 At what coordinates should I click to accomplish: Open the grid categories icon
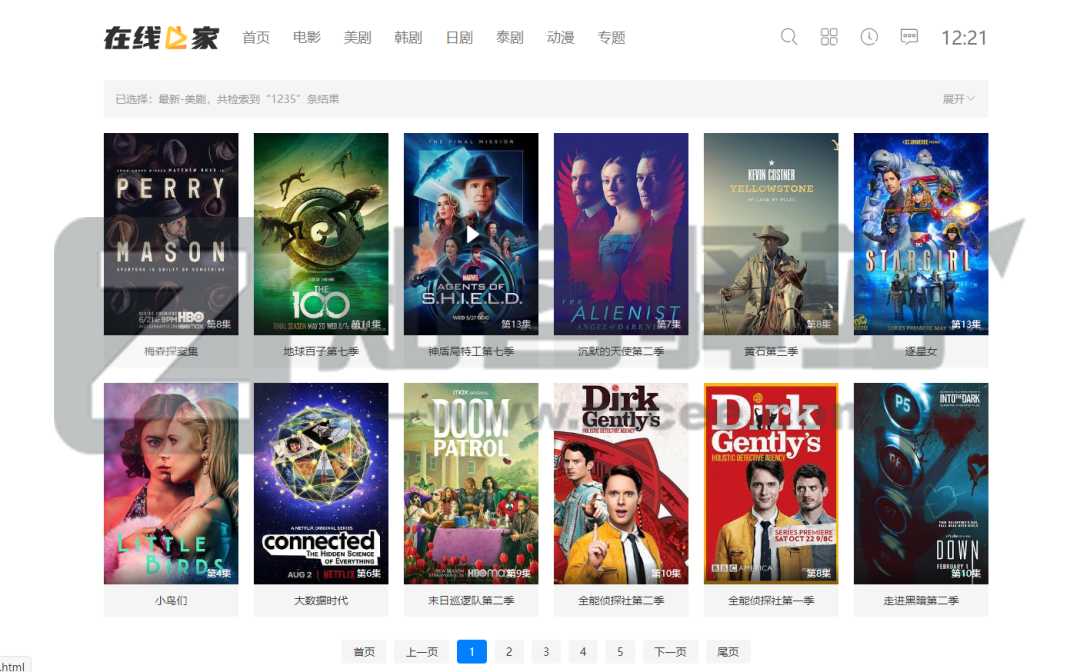(829, 37)
